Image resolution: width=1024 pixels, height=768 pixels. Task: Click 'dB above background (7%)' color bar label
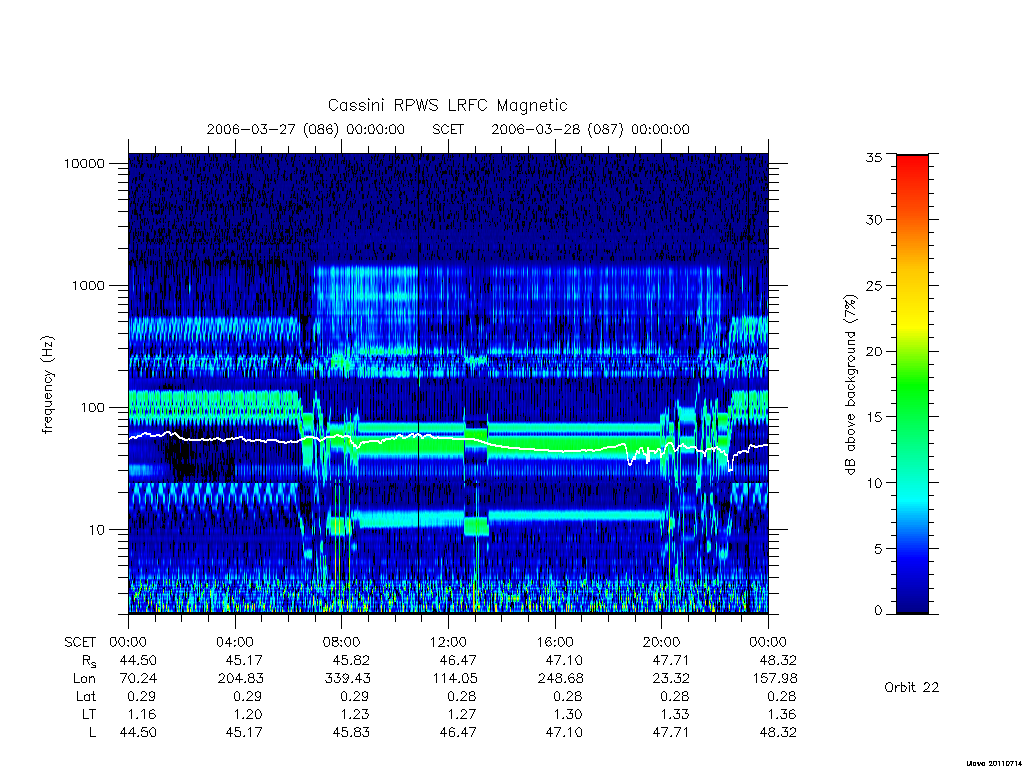[850, 385]
